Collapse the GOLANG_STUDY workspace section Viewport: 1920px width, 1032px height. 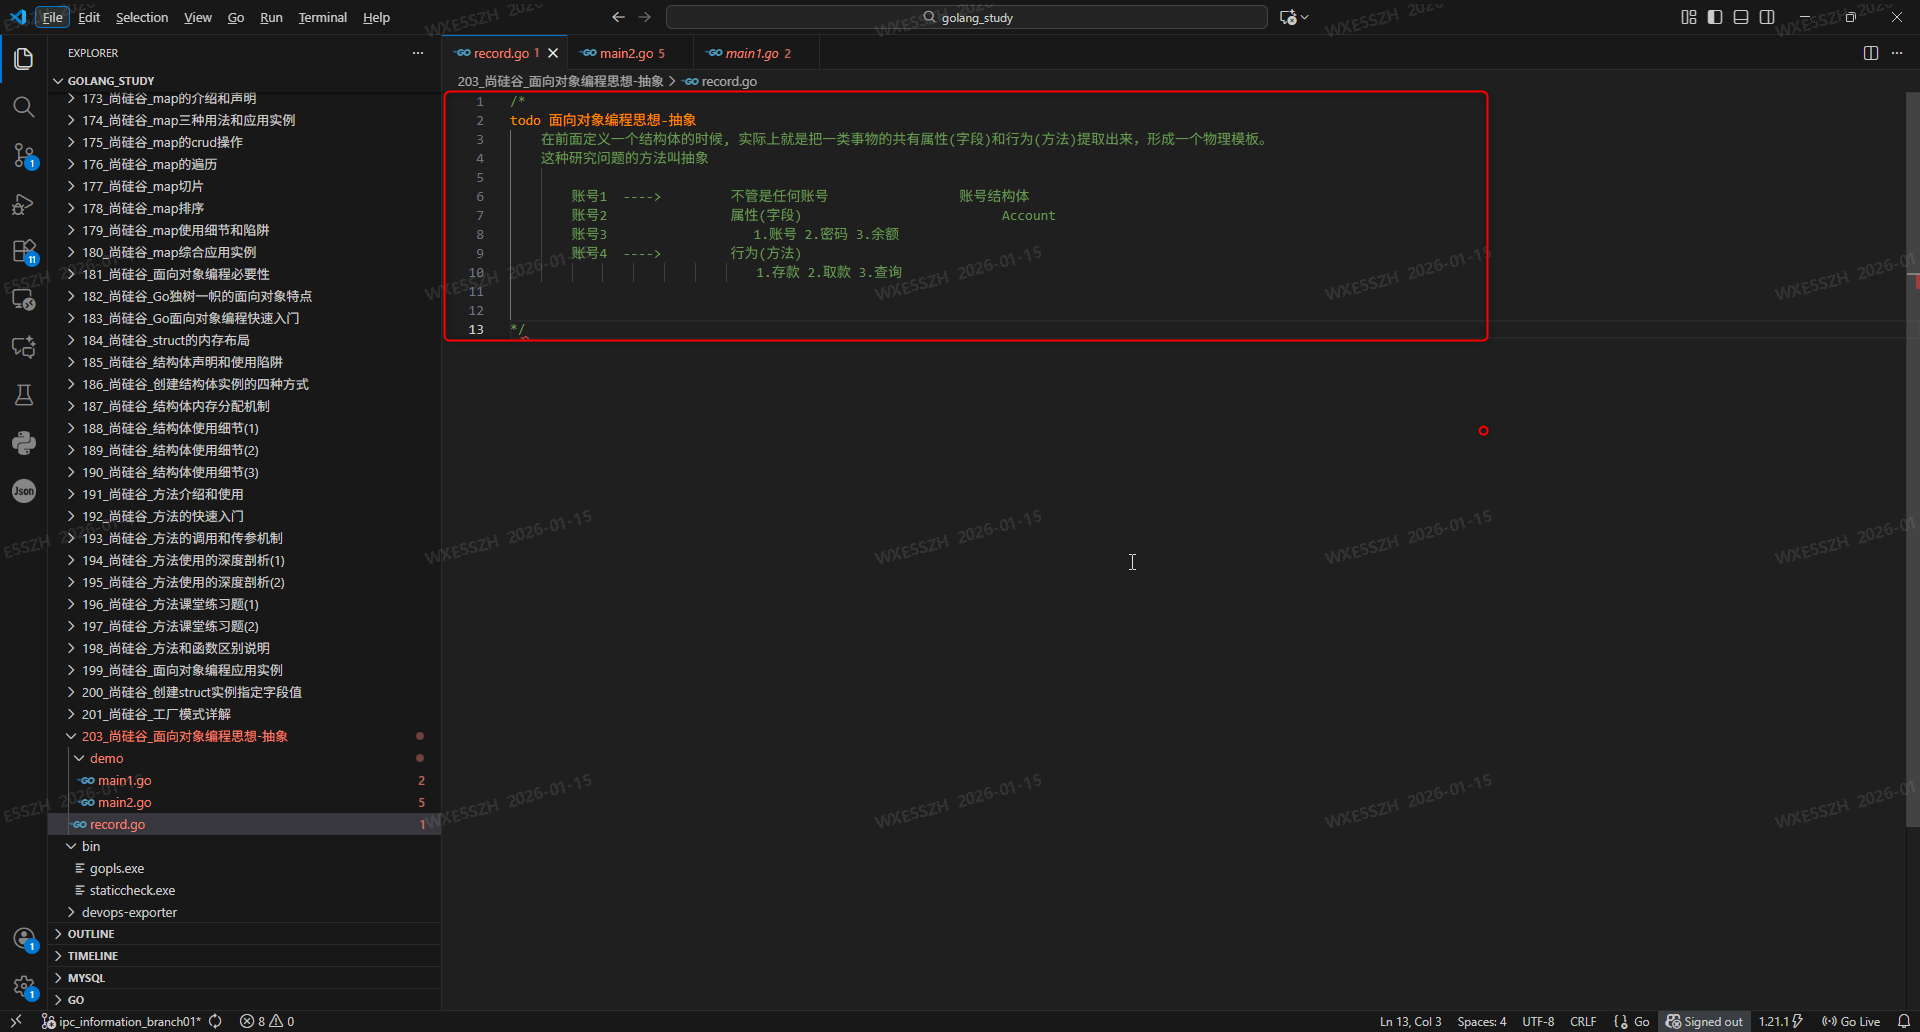[244, 81]
